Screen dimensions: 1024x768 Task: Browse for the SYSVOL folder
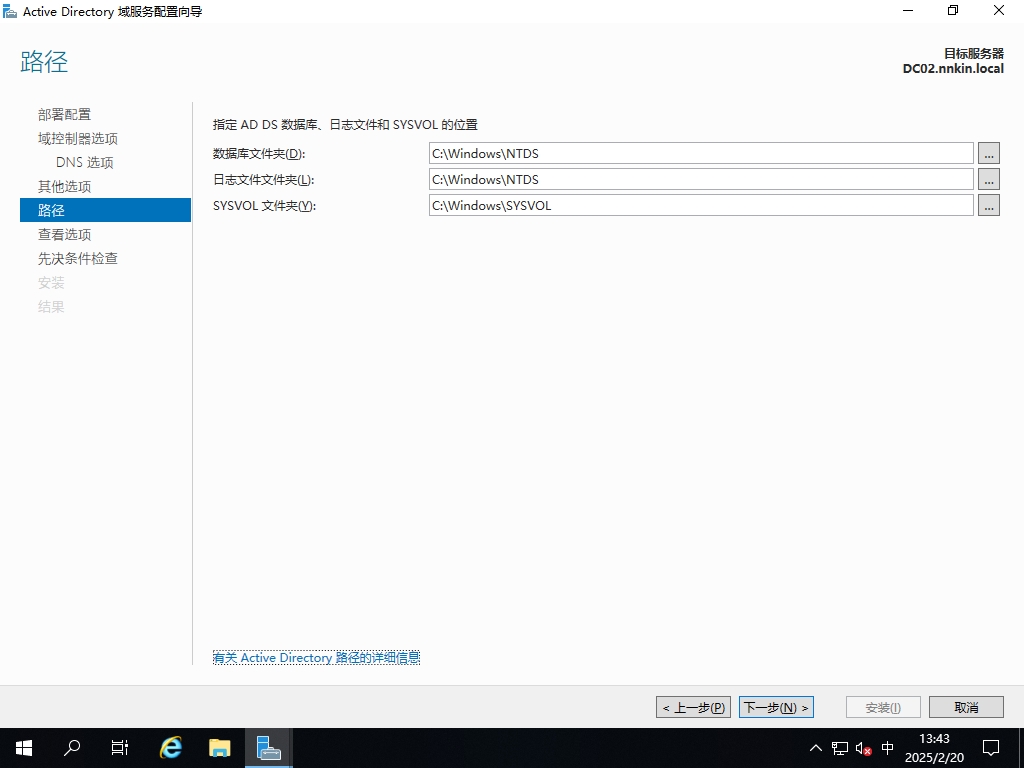pyautogui.click(x=989, y=205)
